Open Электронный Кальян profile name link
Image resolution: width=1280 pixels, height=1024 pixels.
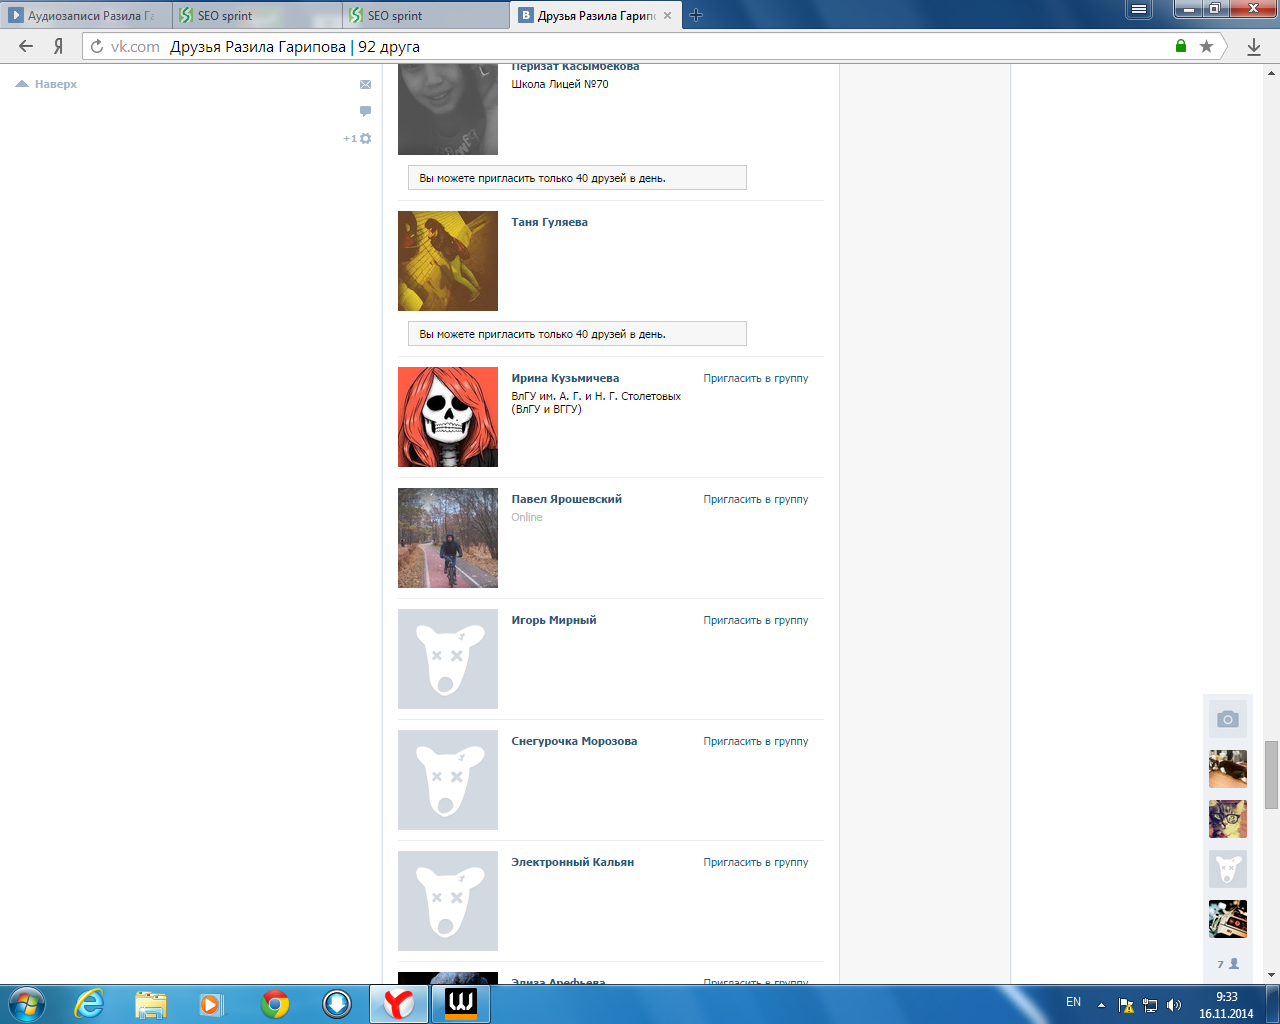572,862
